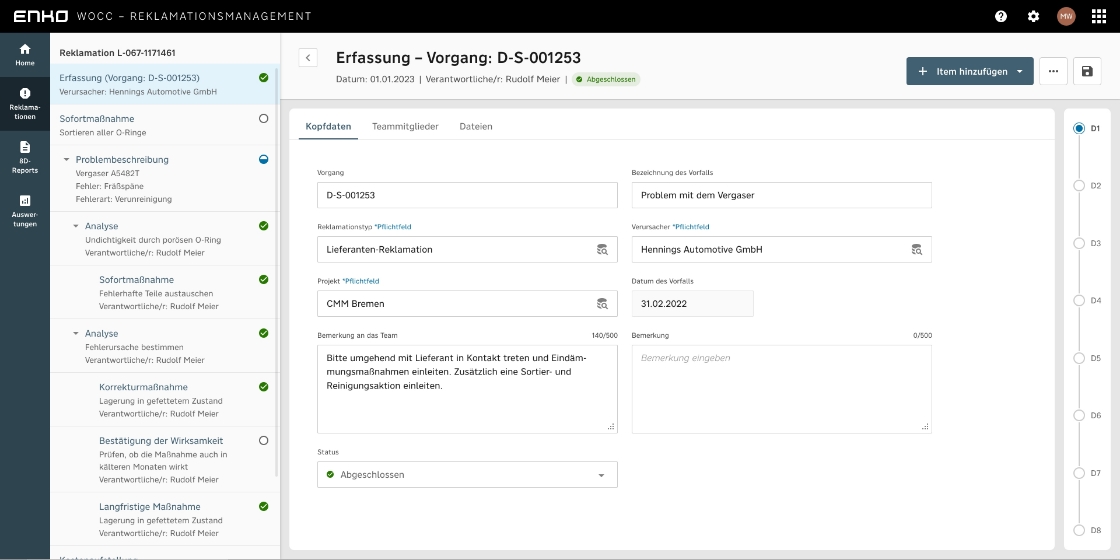Image resolution: width=1120 pixels, height=560 pixels.
Task: Toggle empty status circle of top Sofortmaßnahme
Action: [264, 119]
